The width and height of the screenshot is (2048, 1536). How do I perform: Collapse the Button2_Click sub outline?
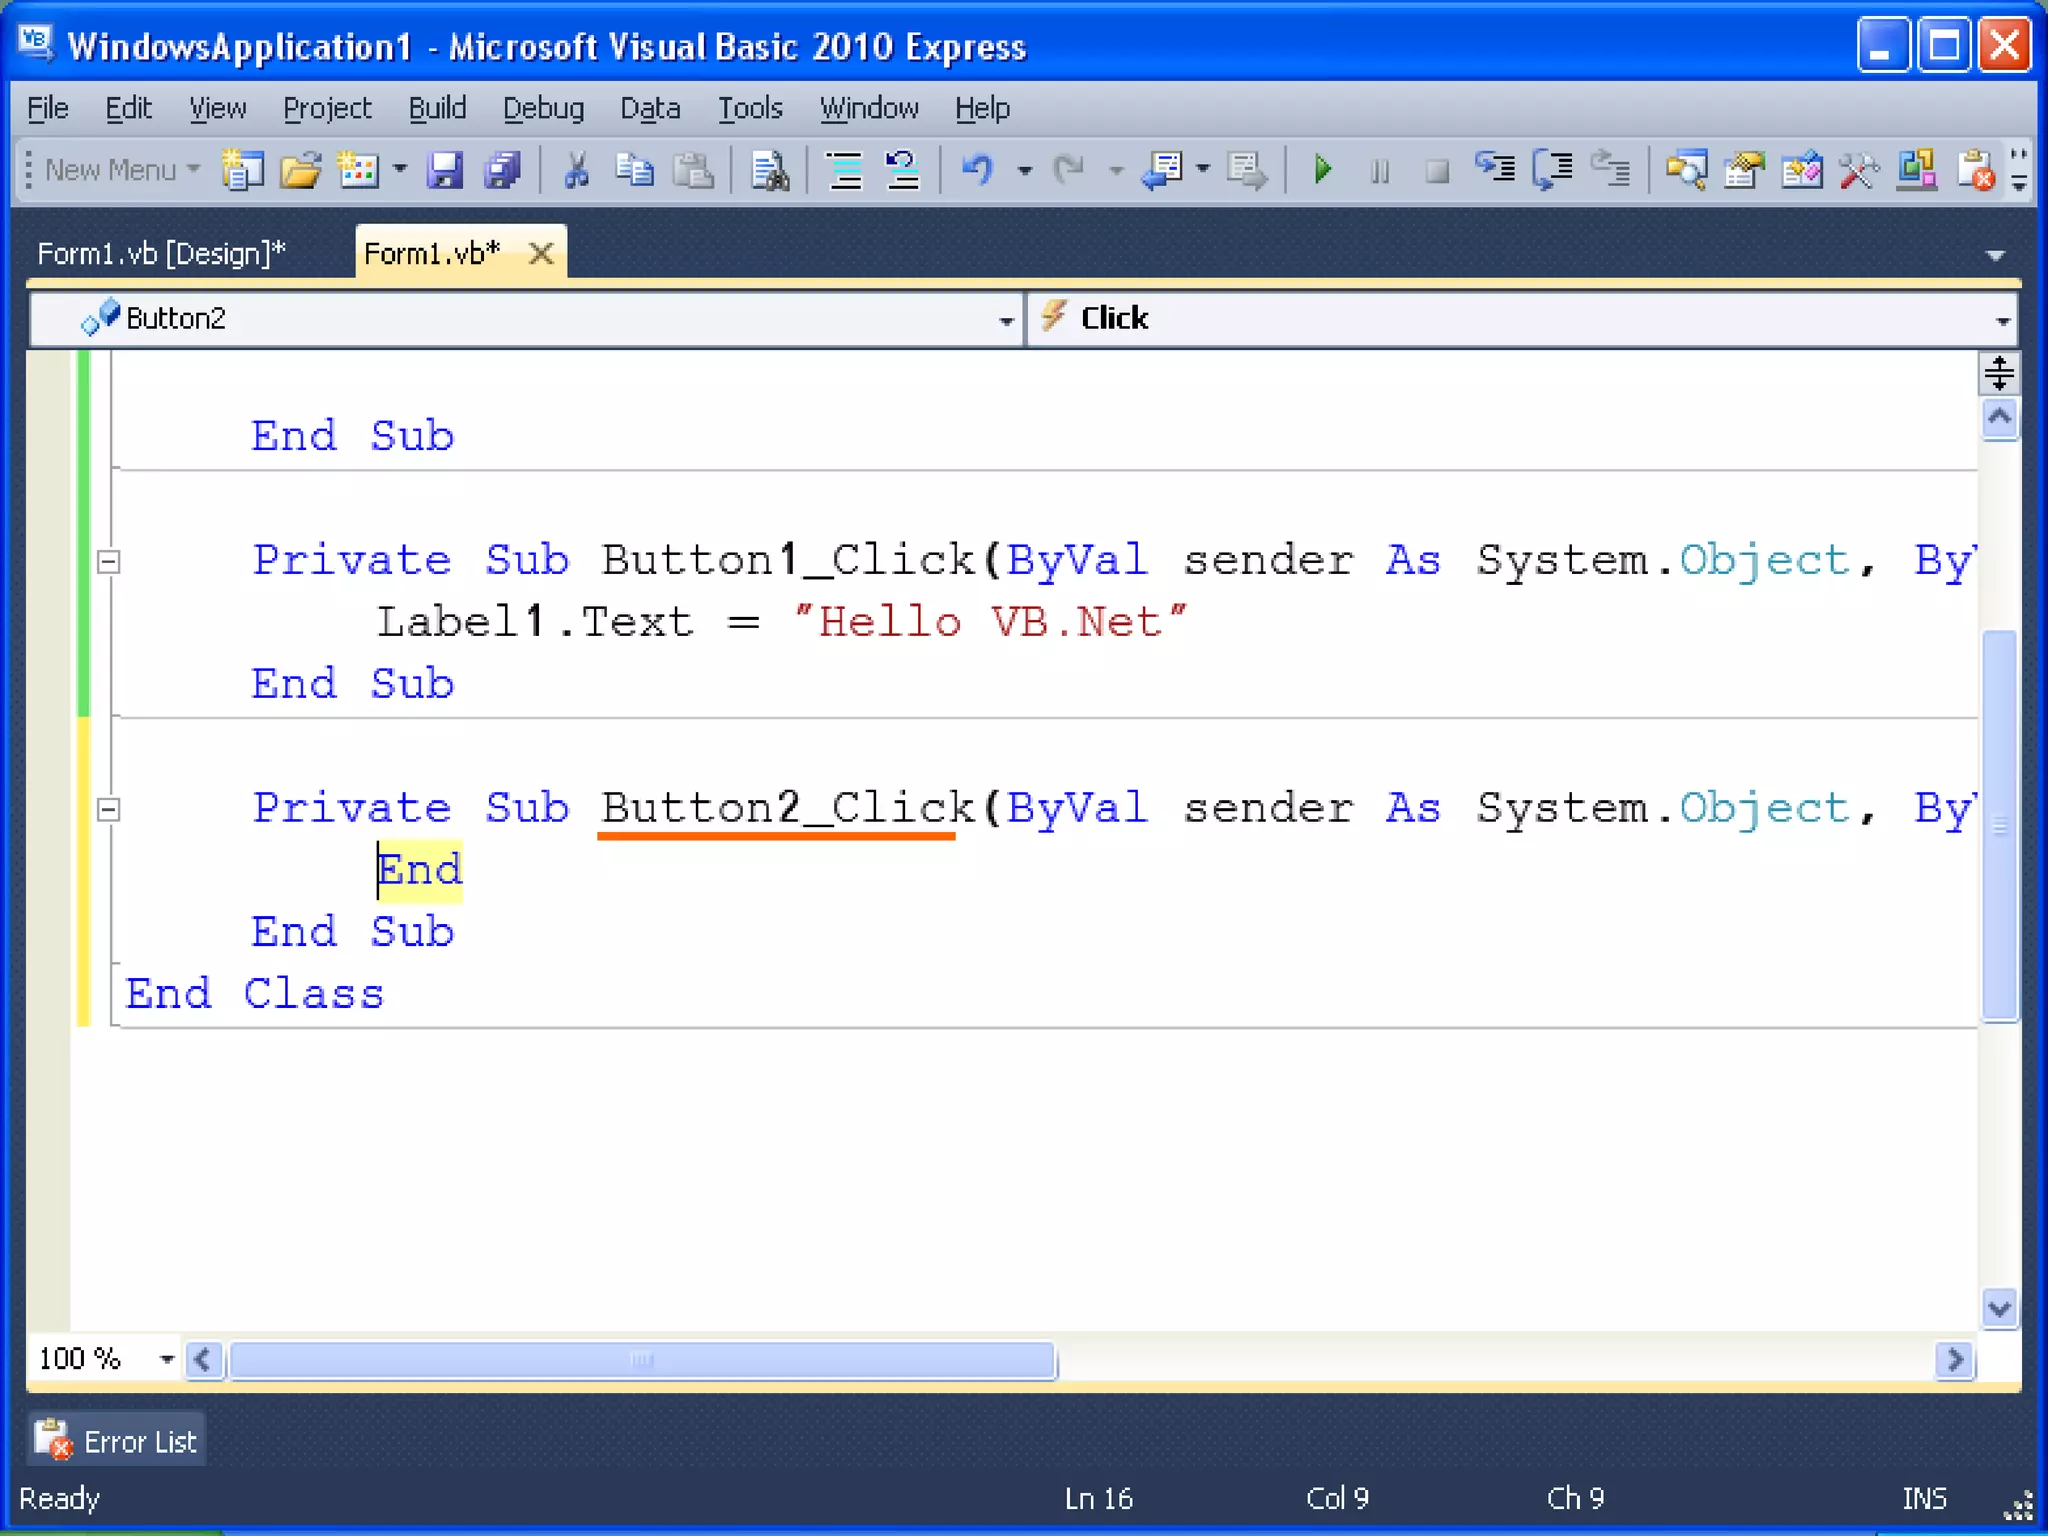[x=109, y=809]
